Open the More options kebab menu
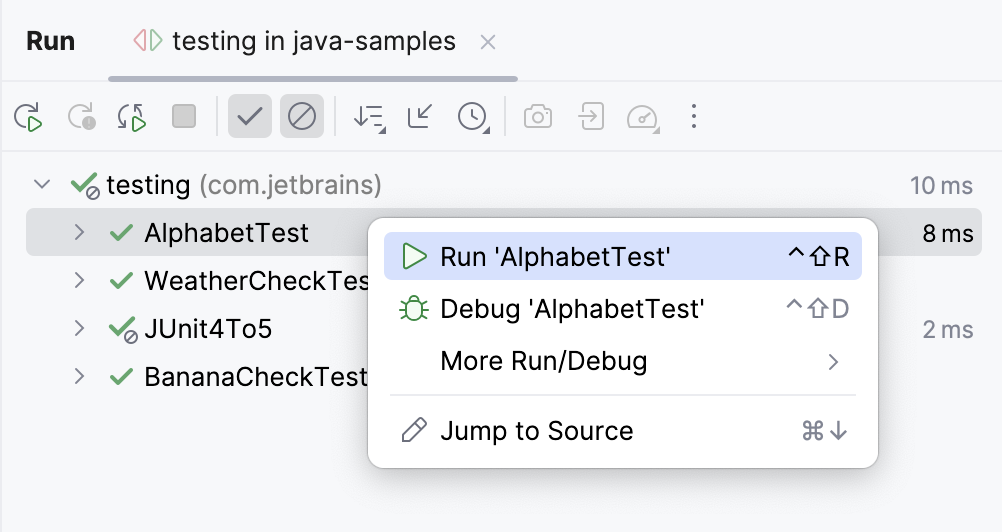 point(694,117)
